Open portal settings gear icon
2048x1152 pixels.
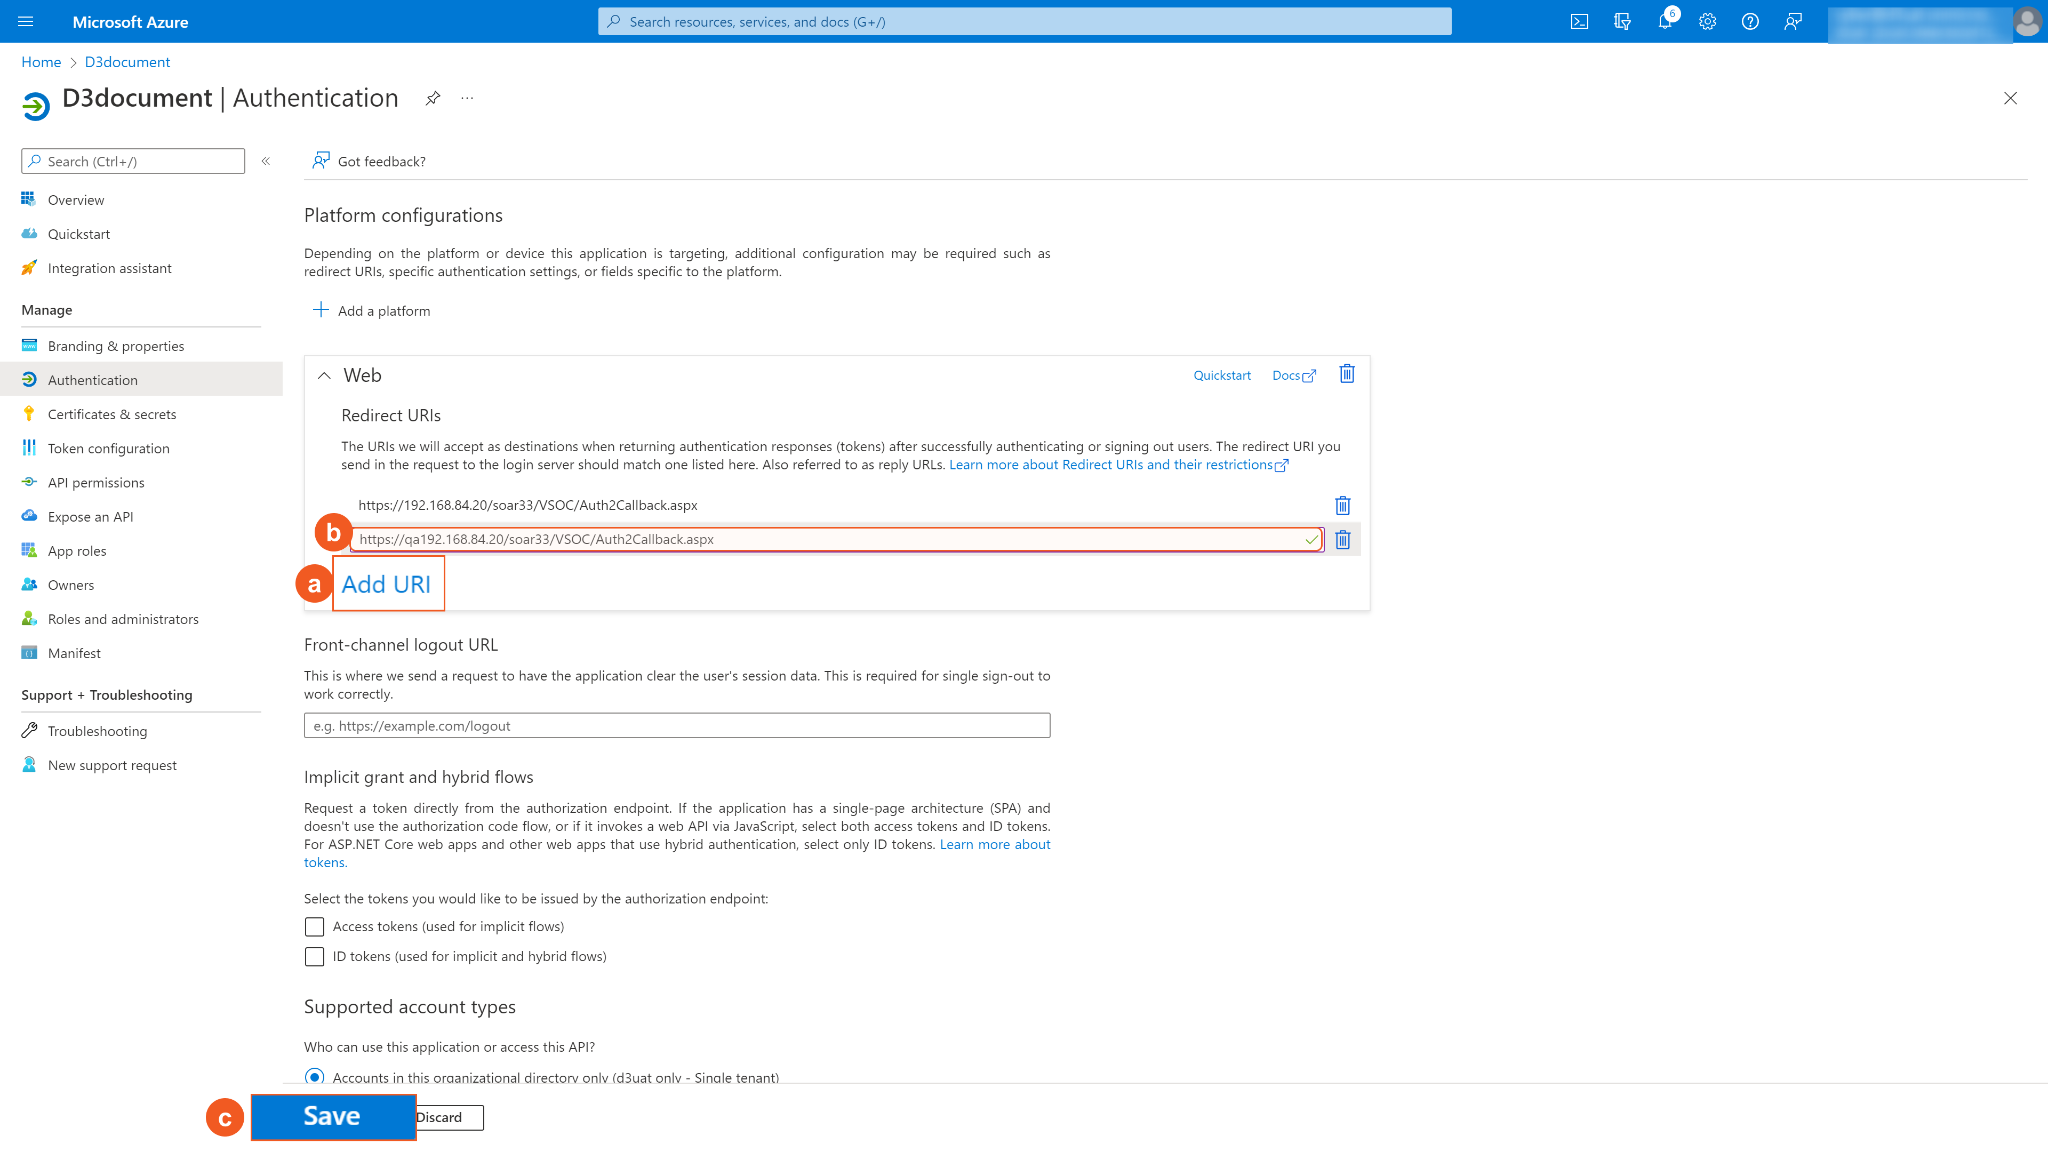[1707, 22]
